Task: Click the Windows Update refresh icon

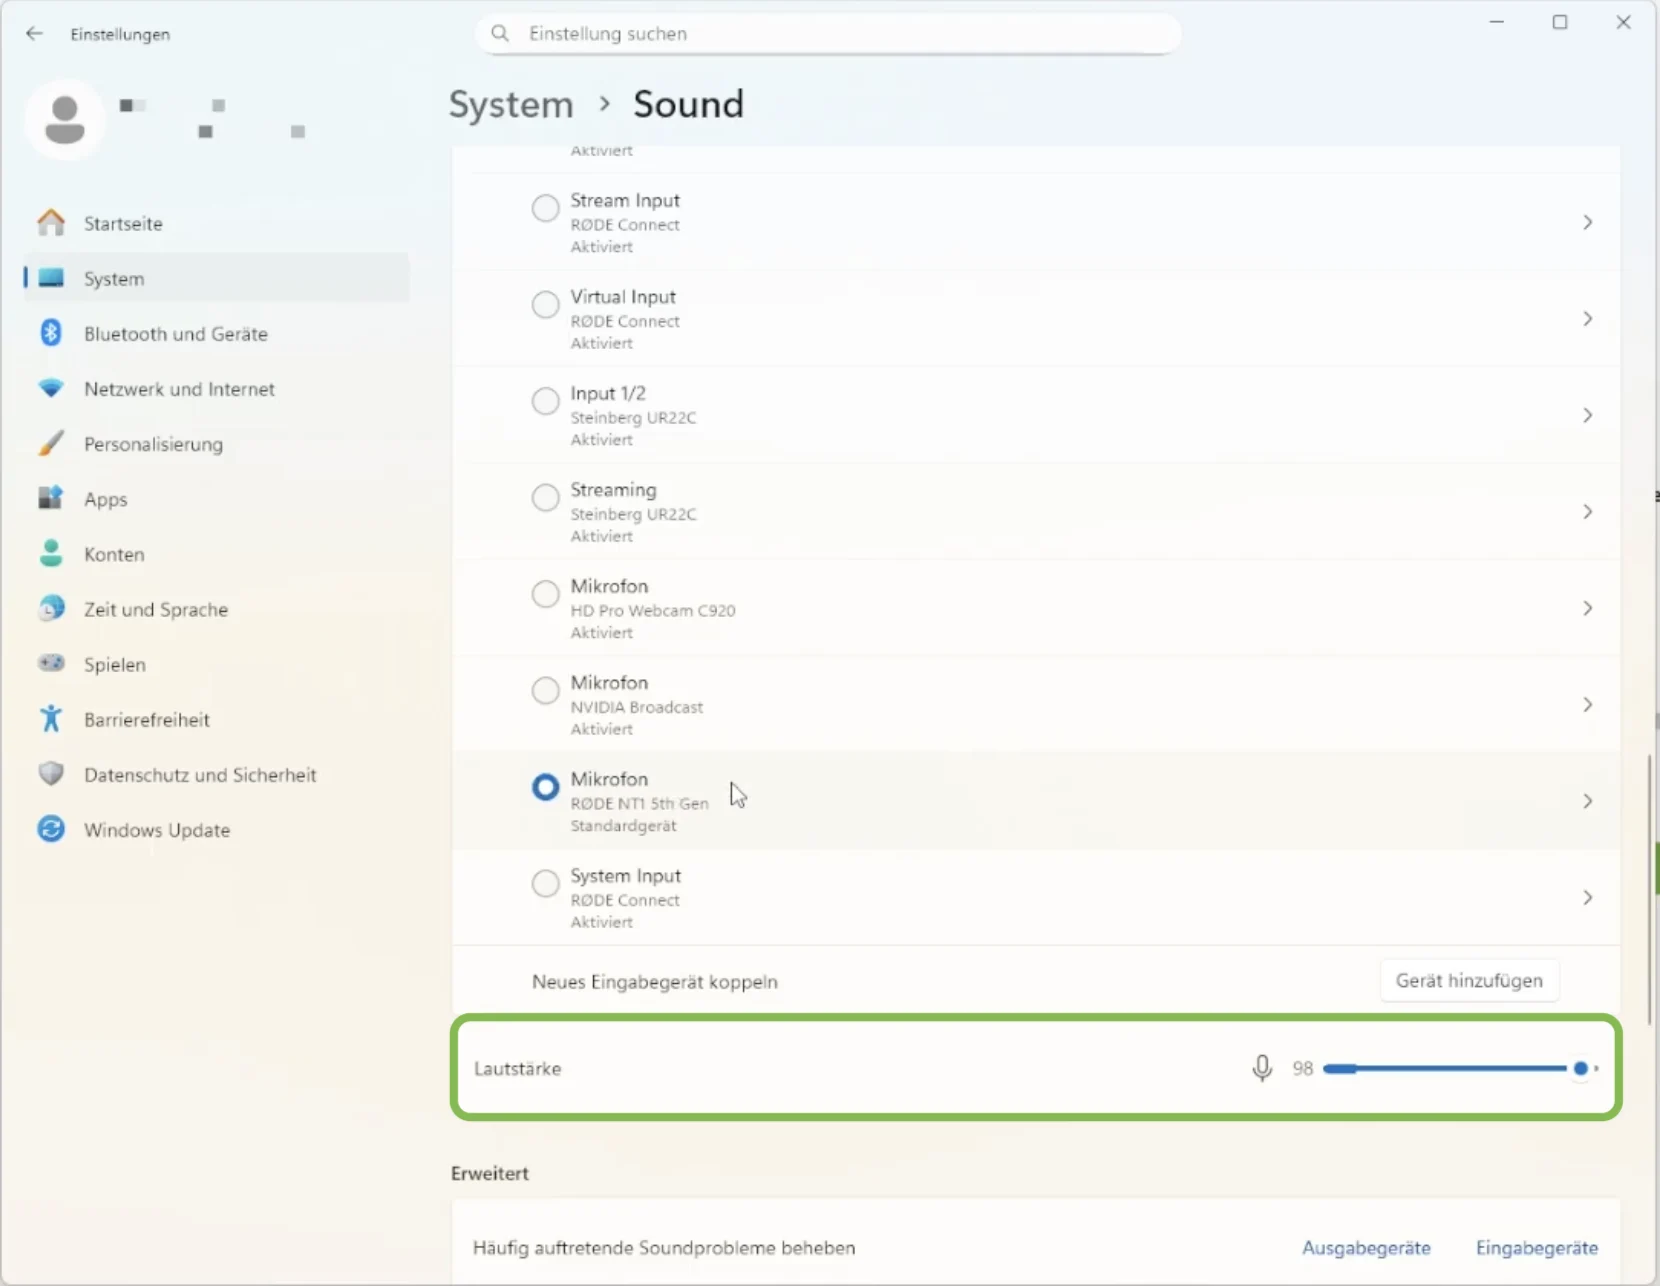Action: (x=51, y=829)
